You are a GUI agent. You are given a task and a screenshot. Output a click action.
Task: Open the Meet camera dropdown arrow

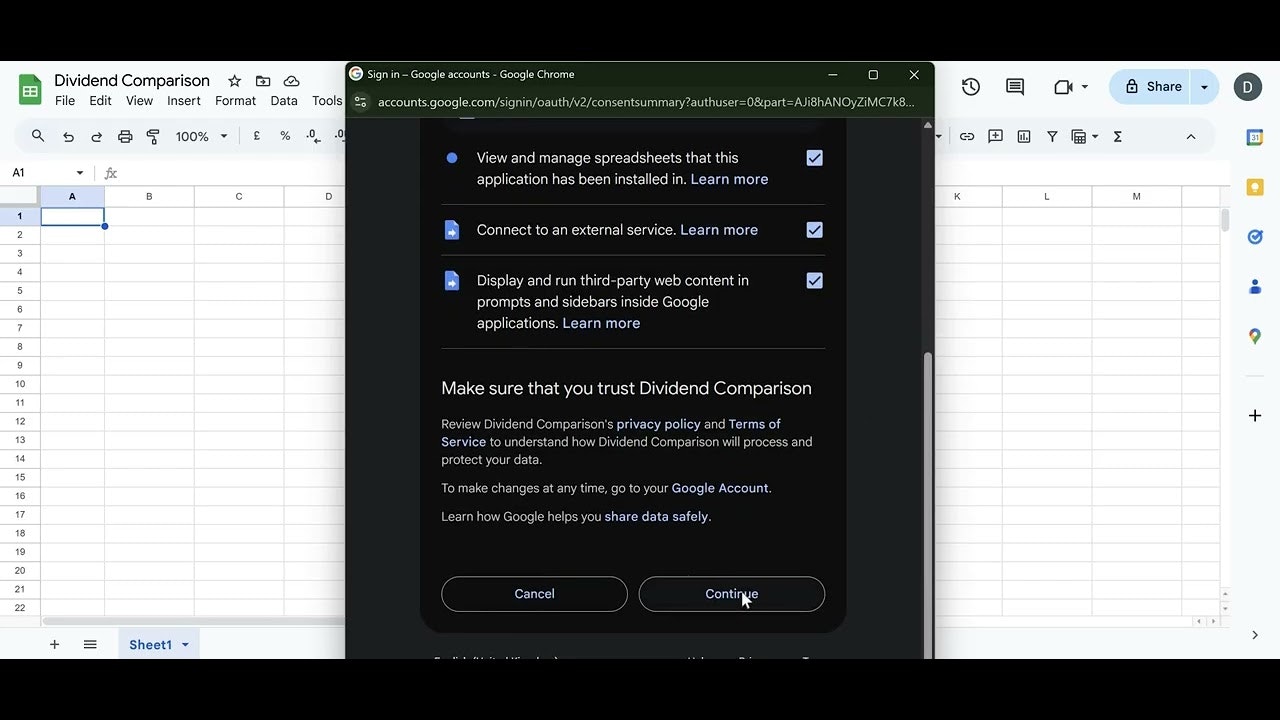tap(1085, 87)
